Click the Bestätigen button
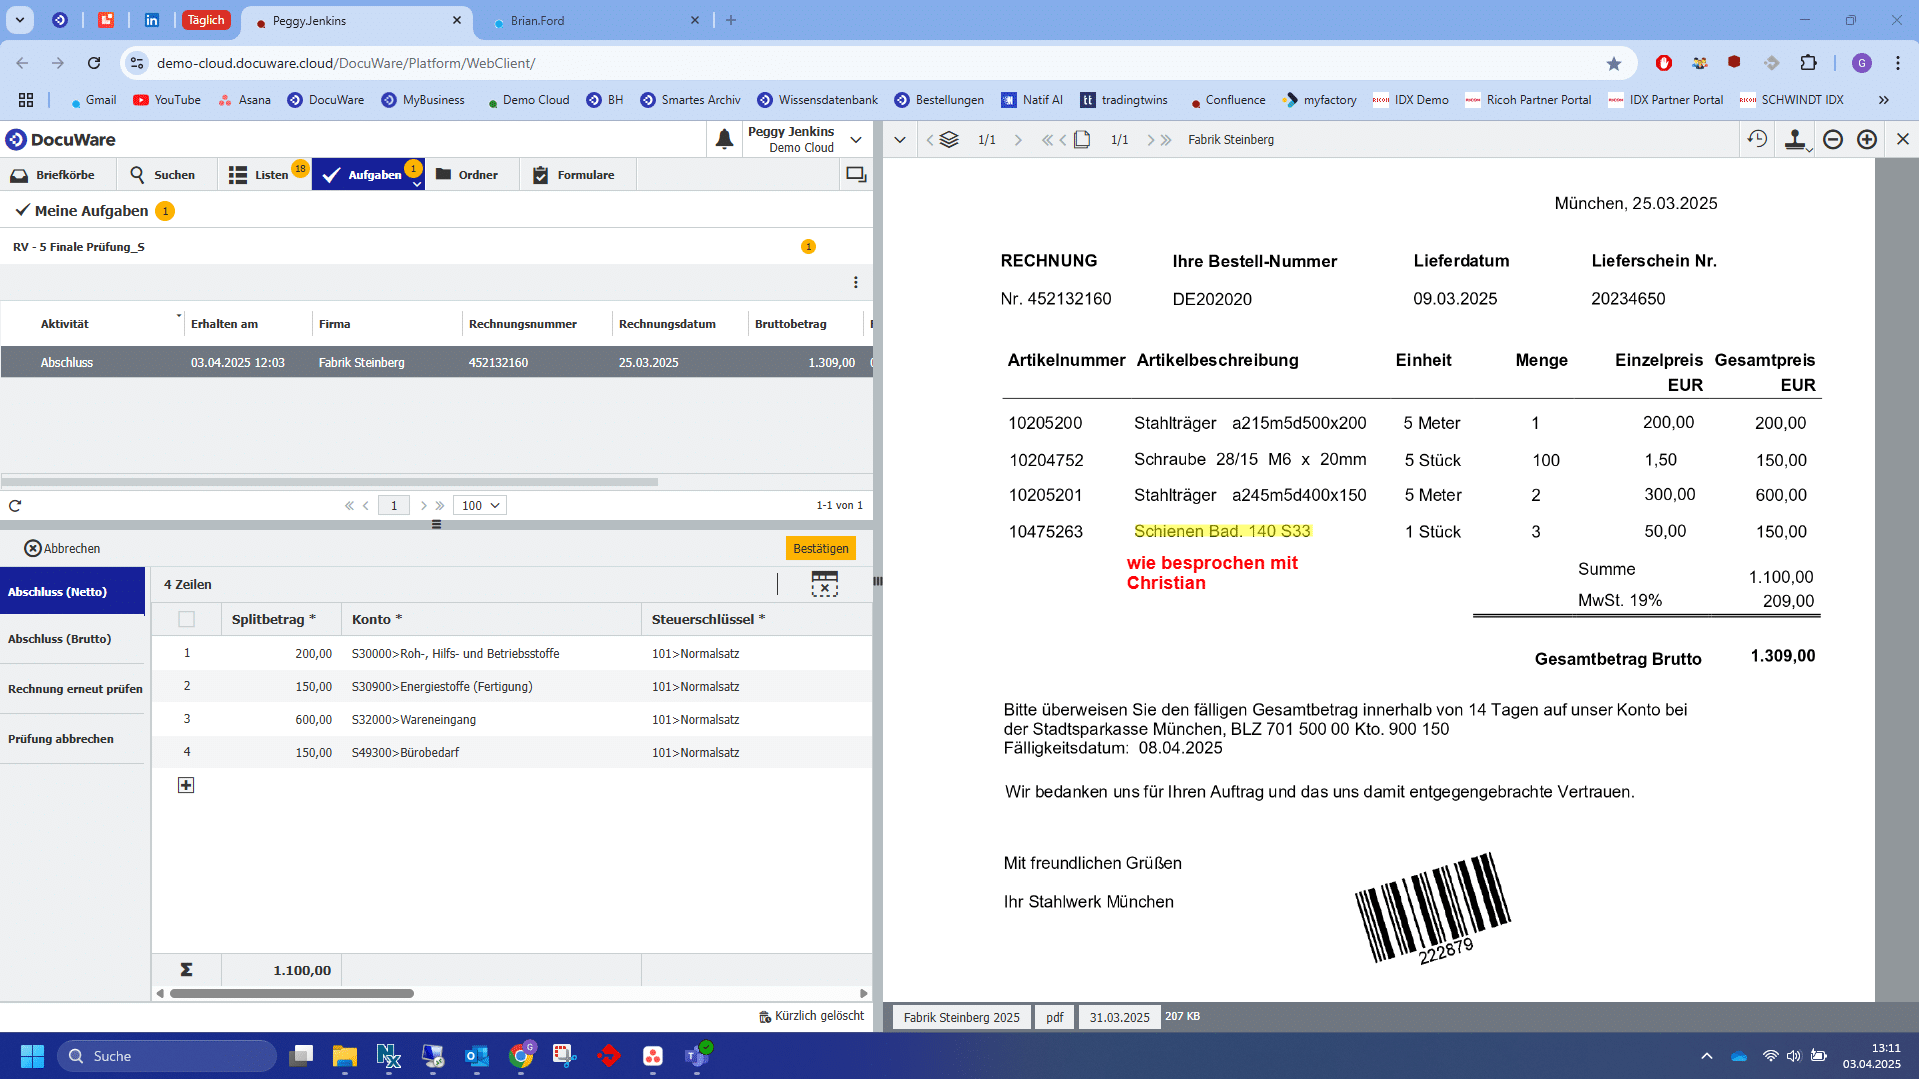 (x=820, y=549)
